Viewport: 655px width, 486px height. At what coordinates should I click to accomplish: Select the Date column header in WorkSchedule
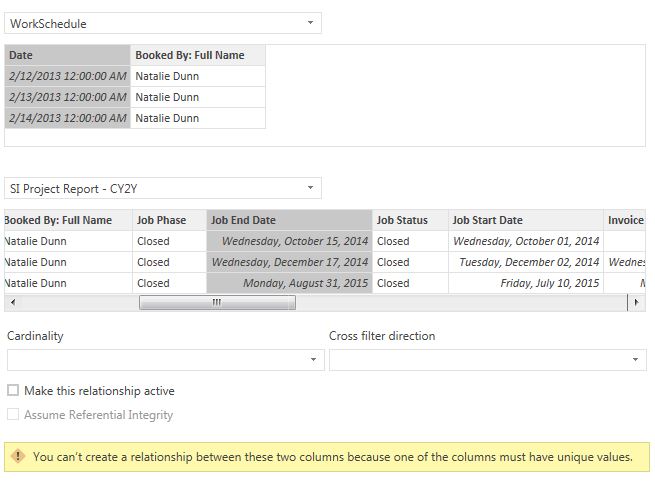point(67,55)
